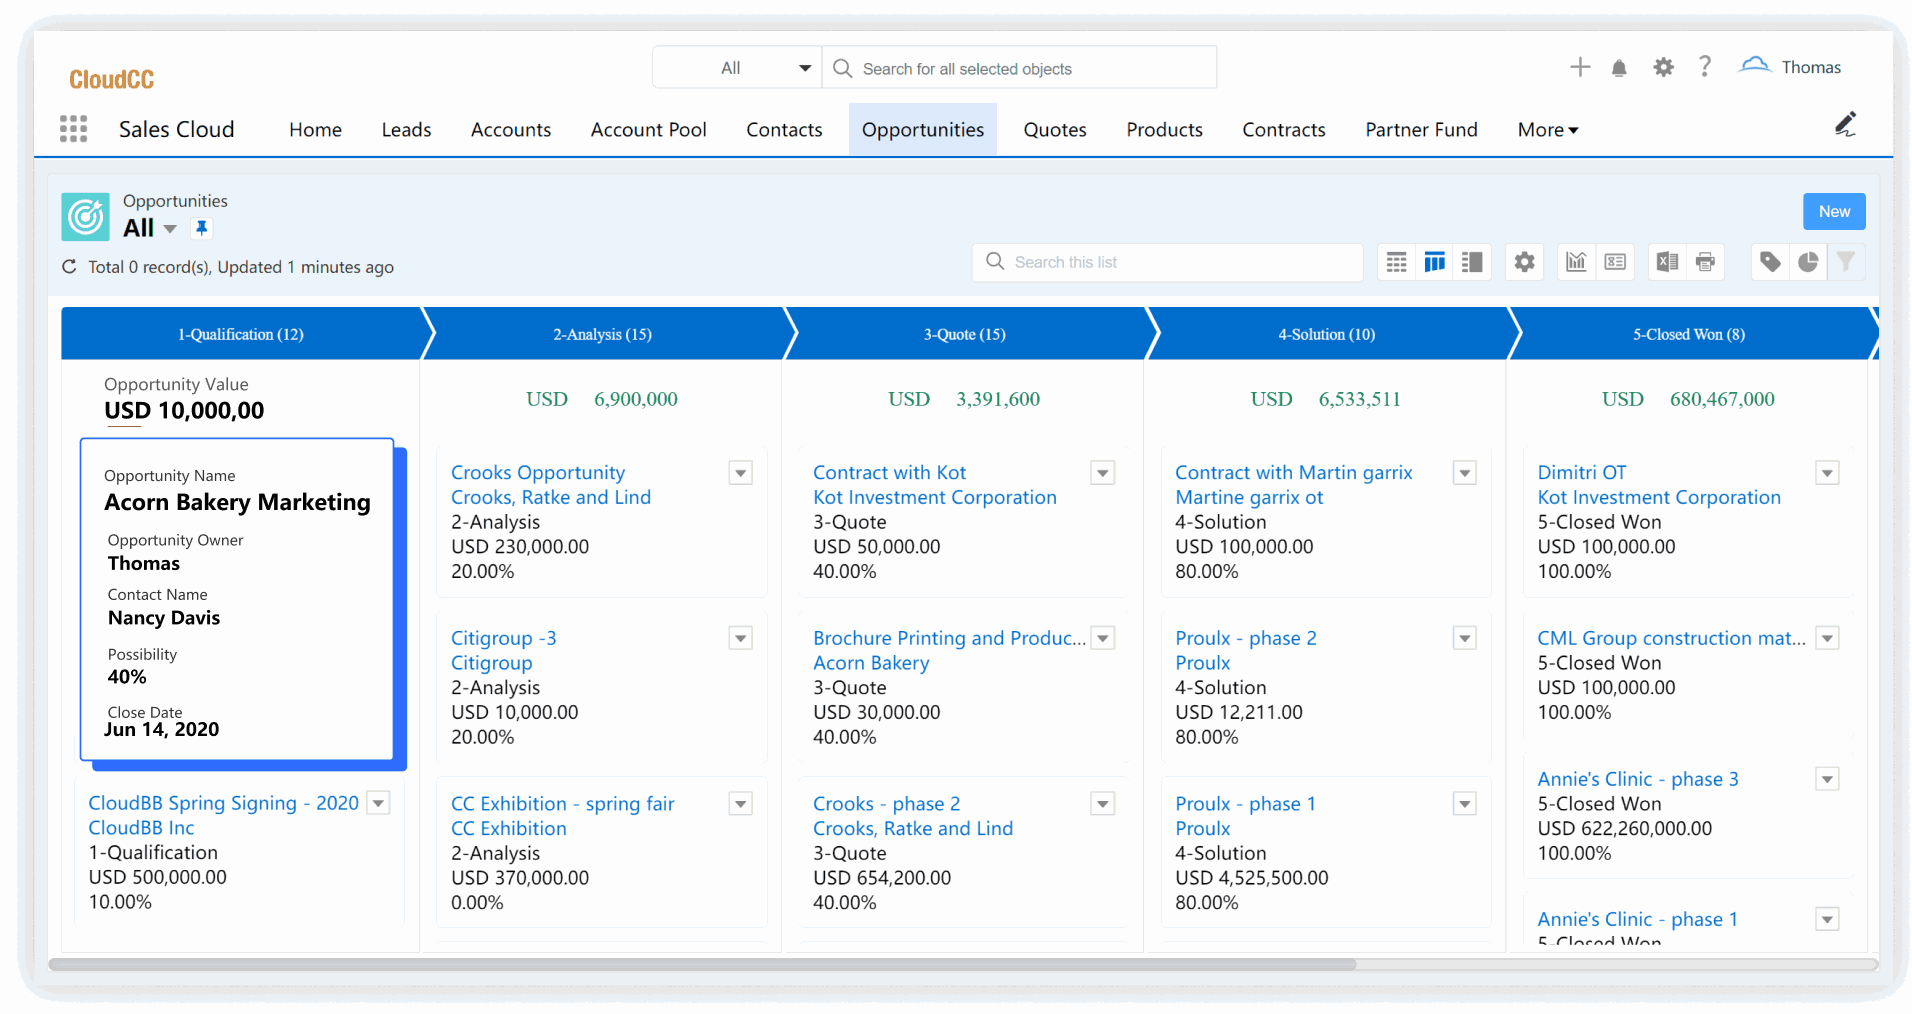Image resolution: width=1912 pixels, height=1014 pixels.
Task: Toggle the pin on the All list view
Action: click(x=202, y=228)
